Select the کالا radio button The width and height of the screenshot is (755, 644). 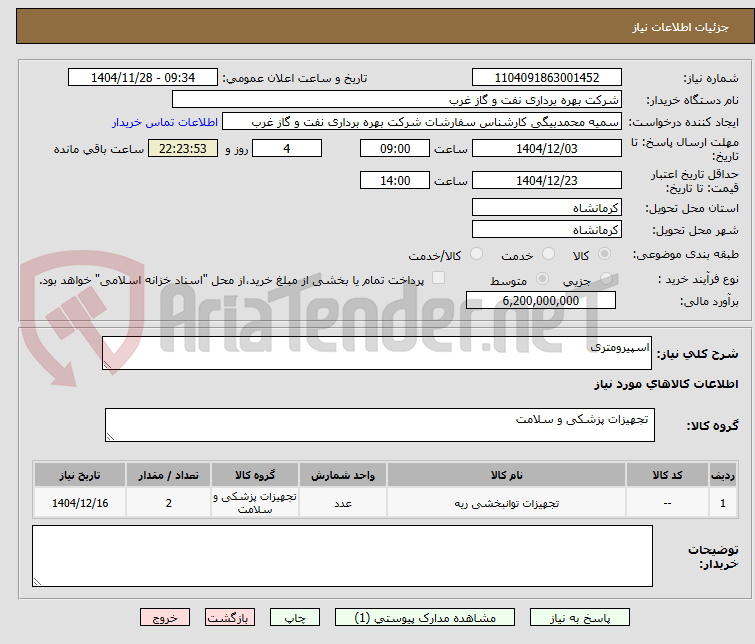click(x=604, y=254)
